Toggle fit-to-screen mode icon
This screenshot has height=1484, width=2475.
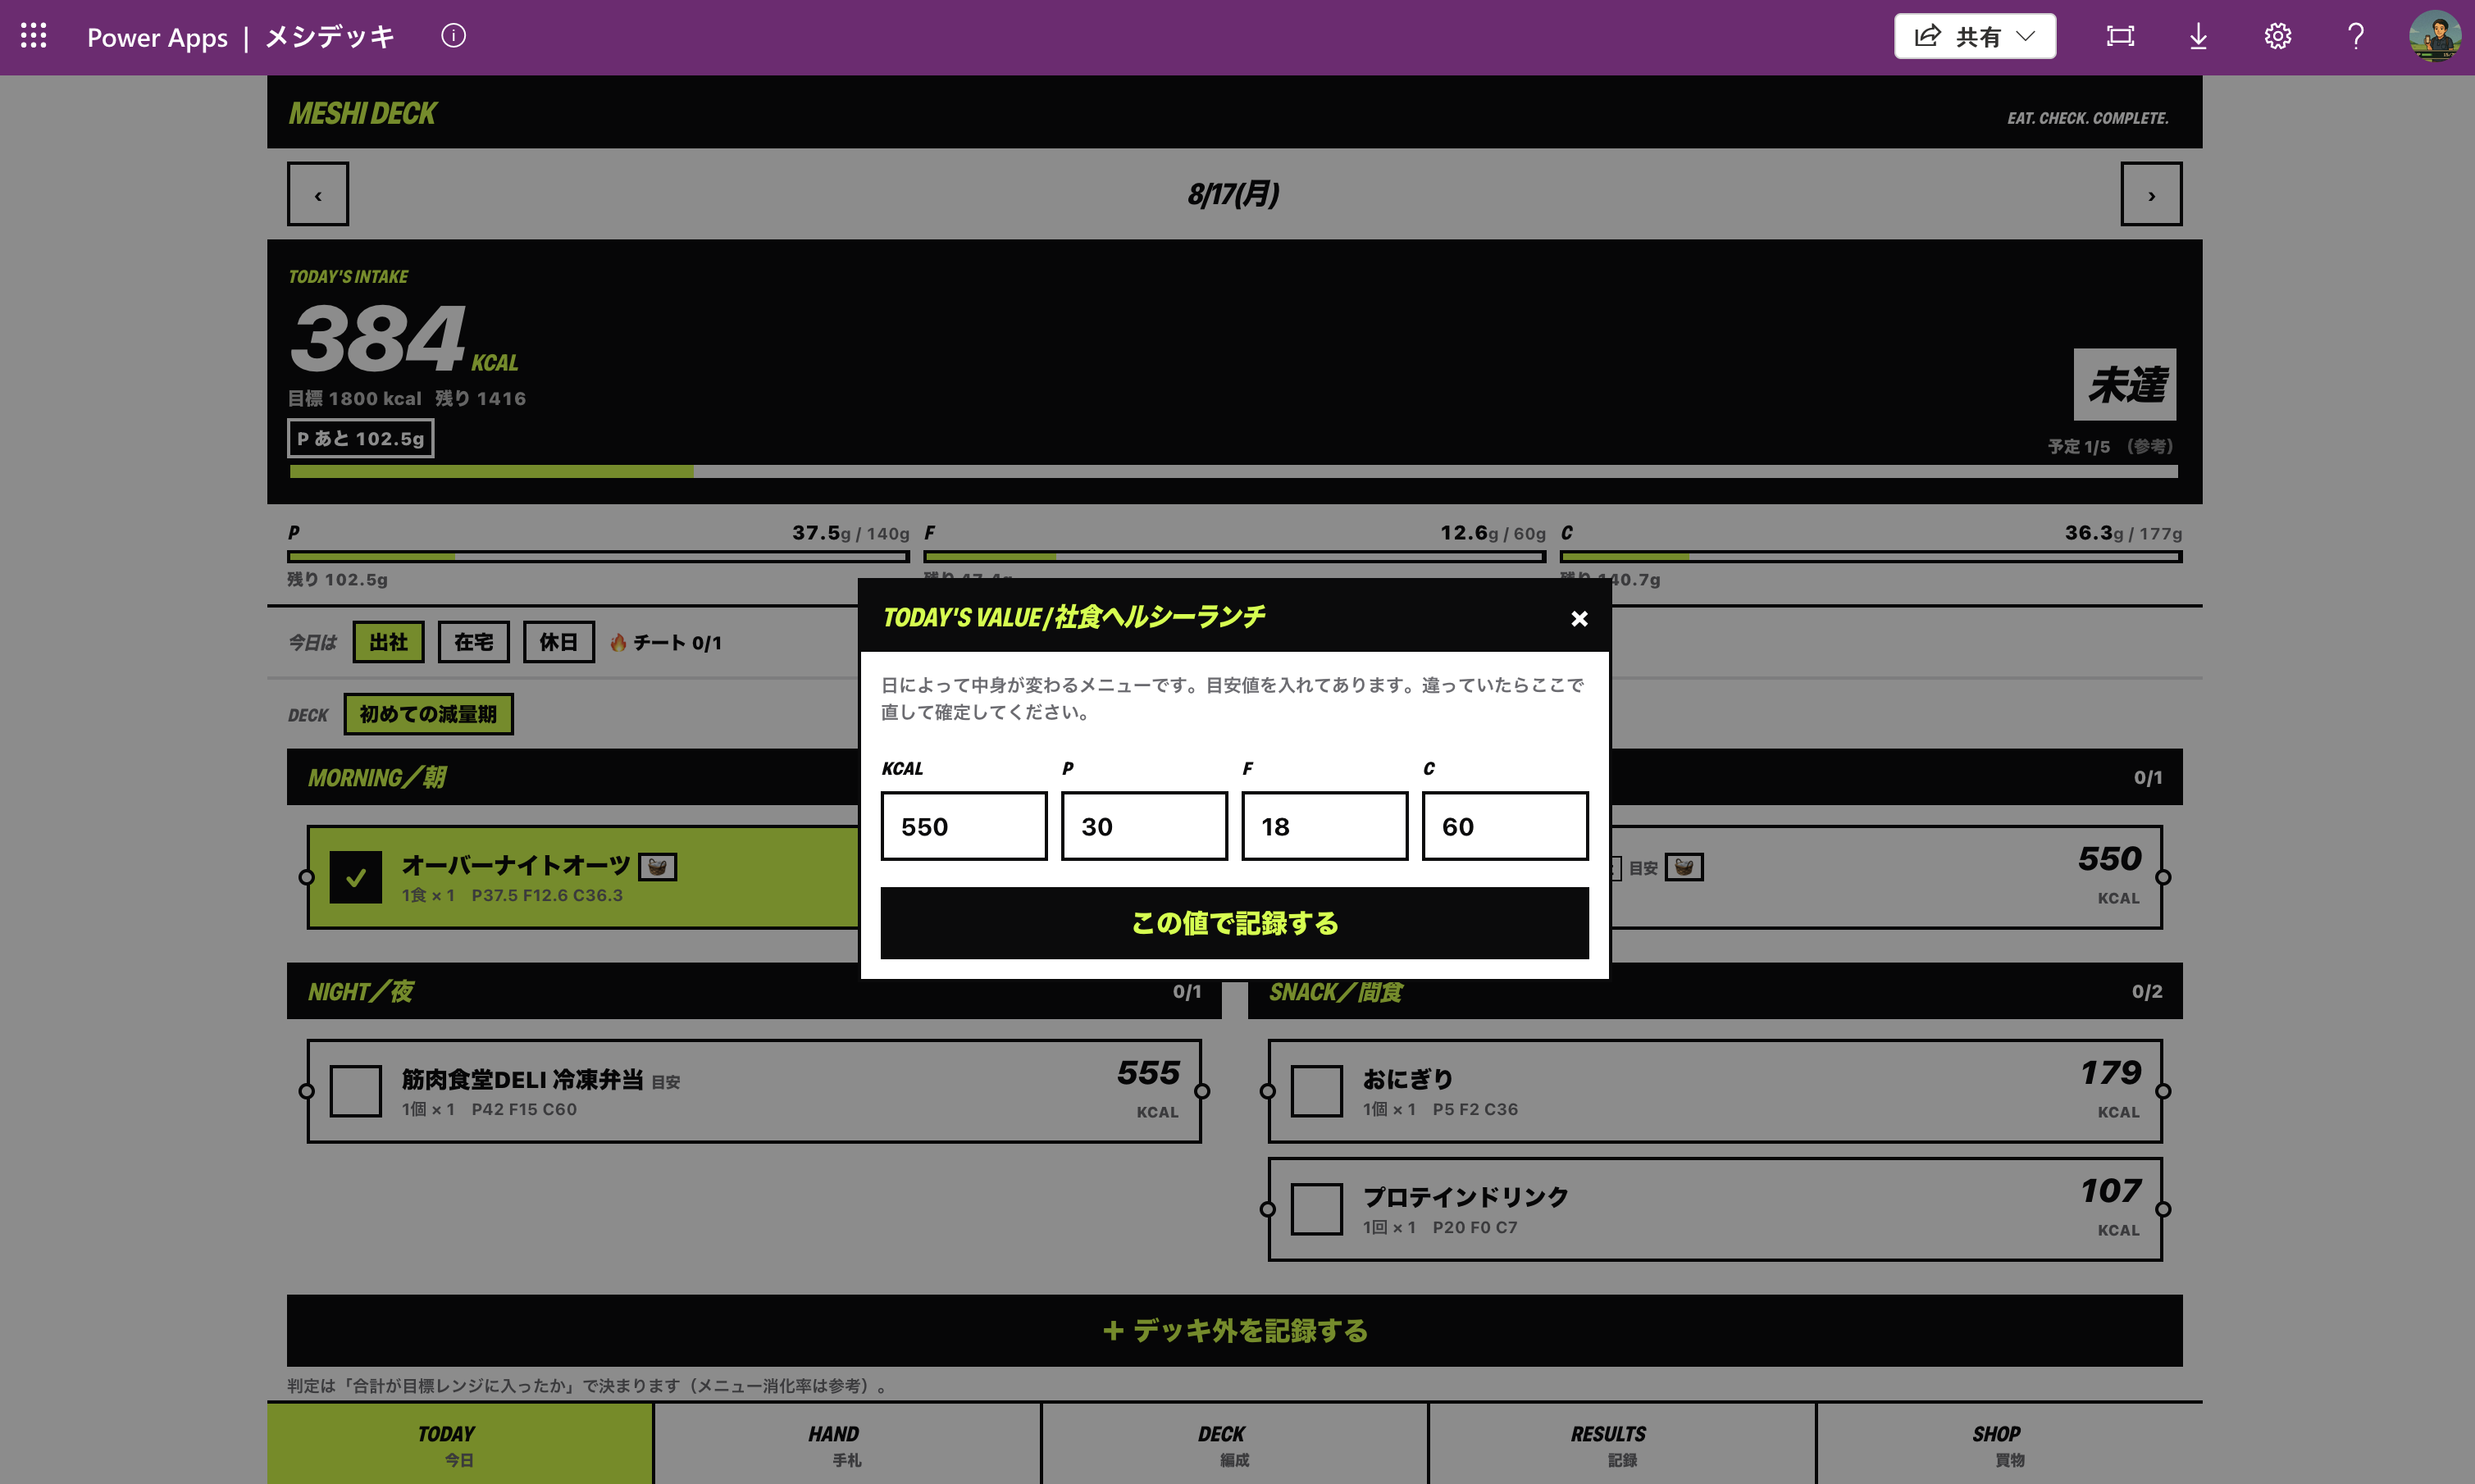[2120, 36]
